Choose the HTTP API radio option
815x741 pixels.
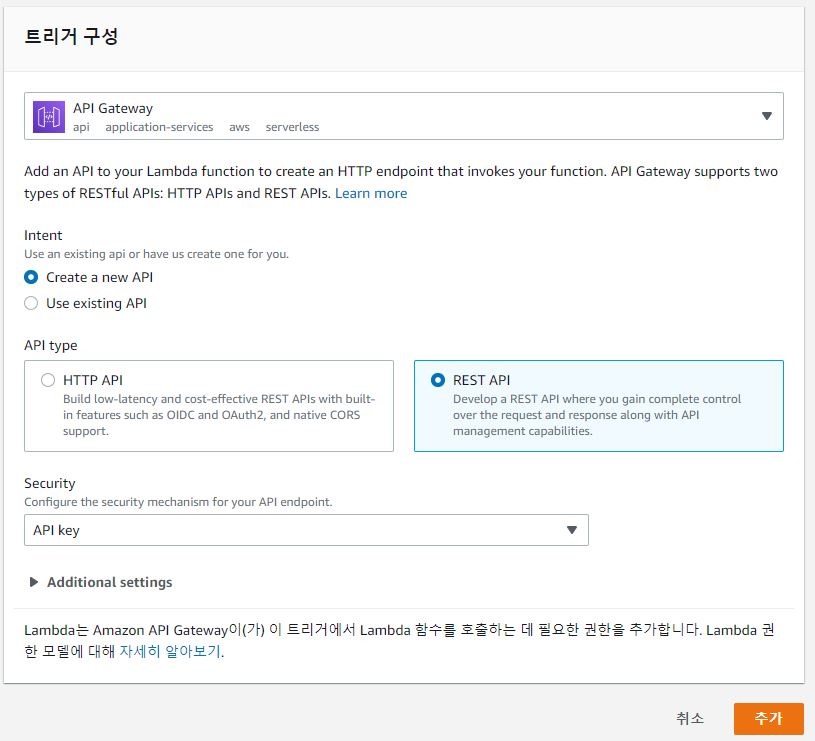(x=48, y=380)
